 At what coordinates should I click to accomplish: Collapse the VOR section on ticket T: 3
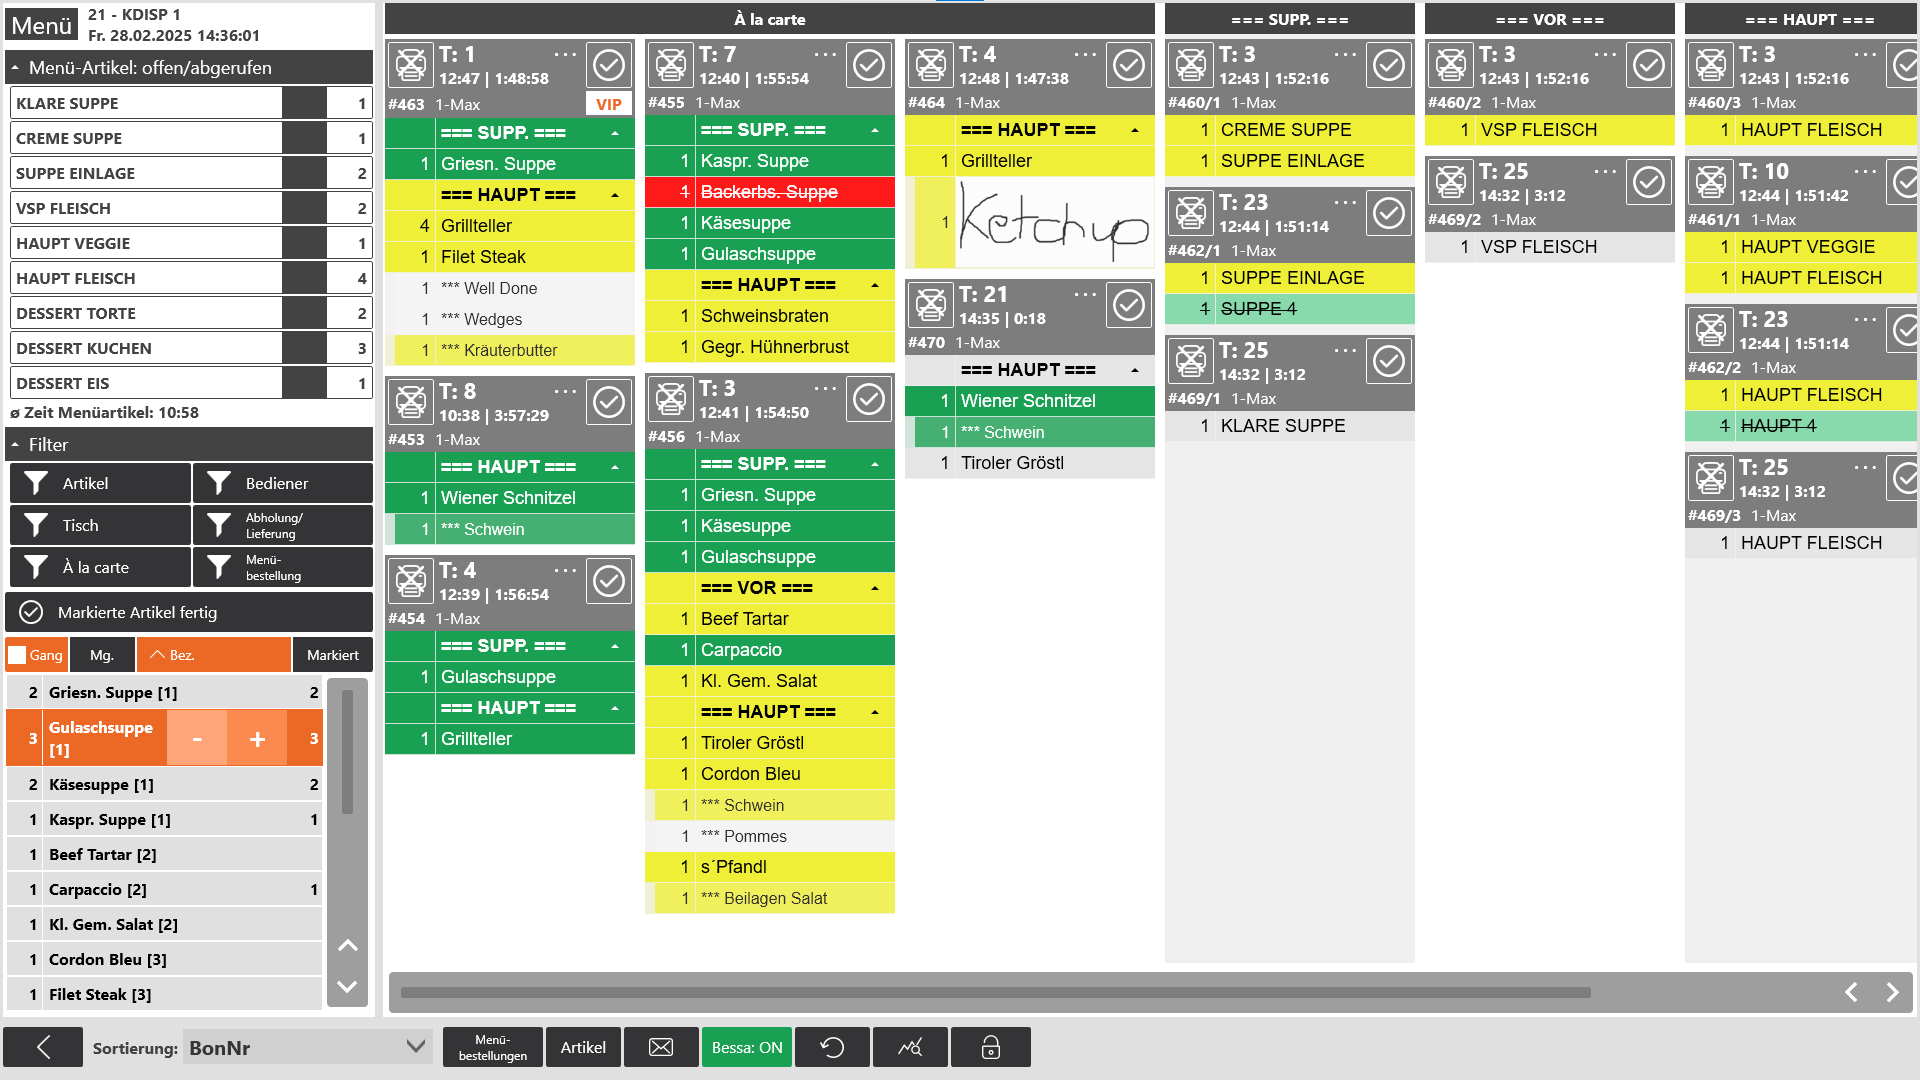coord(877,588)
